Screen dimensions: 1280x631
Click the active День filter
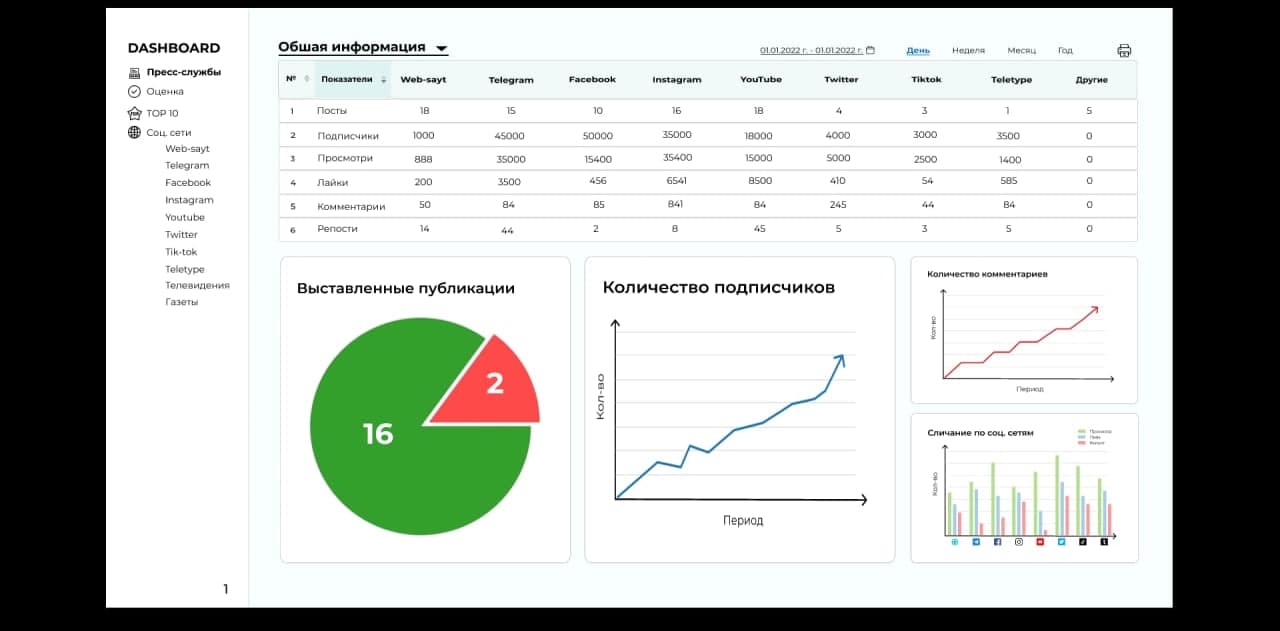(x=917, y=50)
